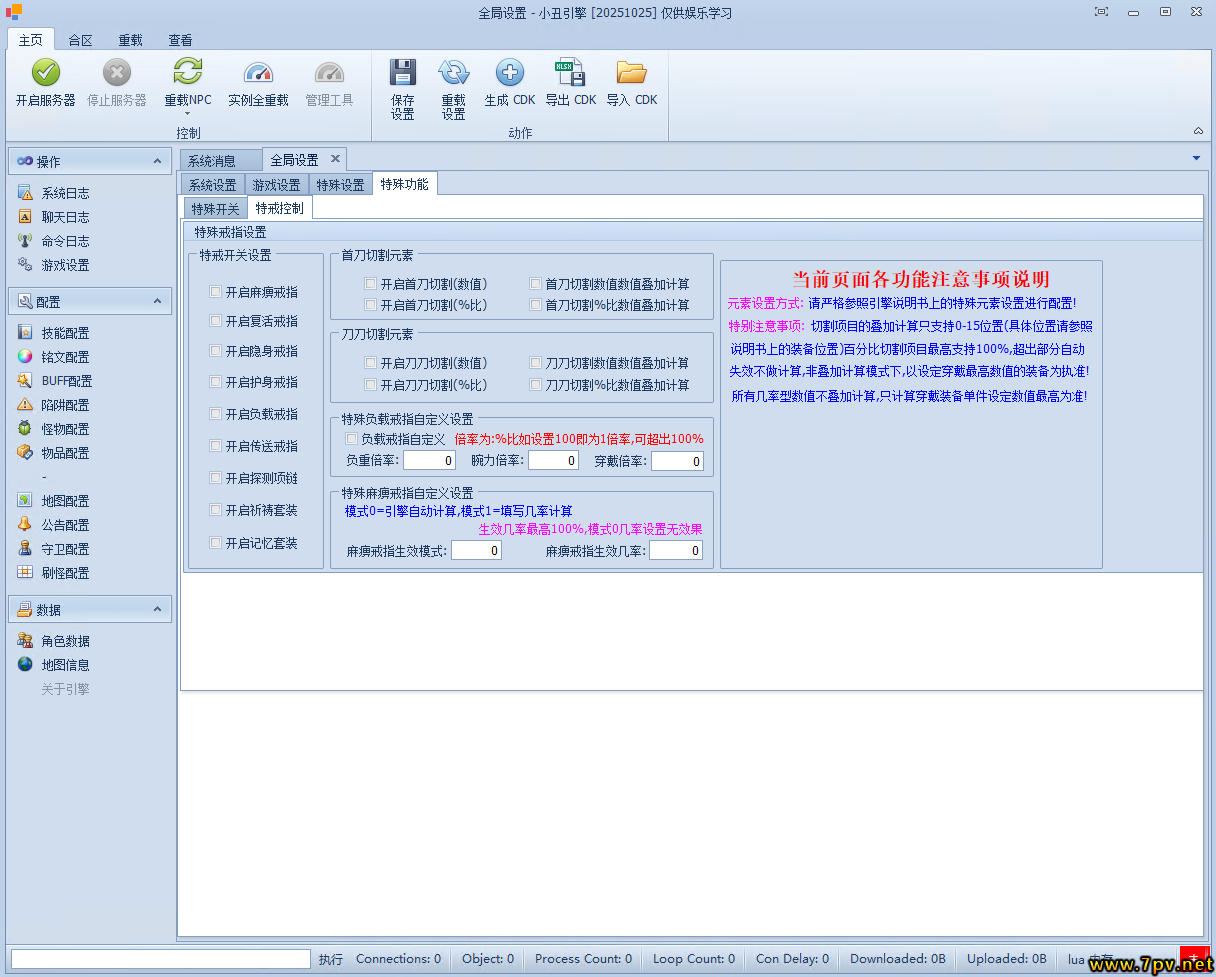Enable the 开启麻痹戒指 checkbox
Screen dimensions: 1216x977
(x=215, y=292)
